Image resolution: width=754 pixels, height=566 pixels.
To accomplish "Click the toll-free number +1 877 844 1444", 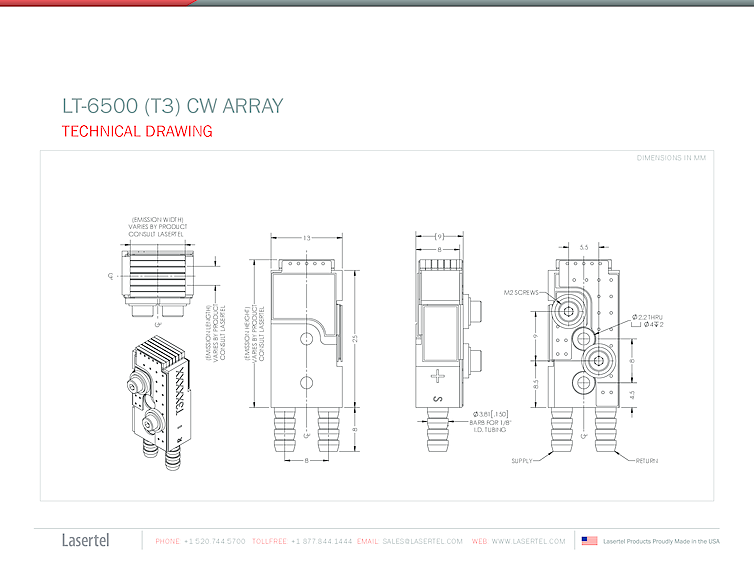I will (321, 541).
